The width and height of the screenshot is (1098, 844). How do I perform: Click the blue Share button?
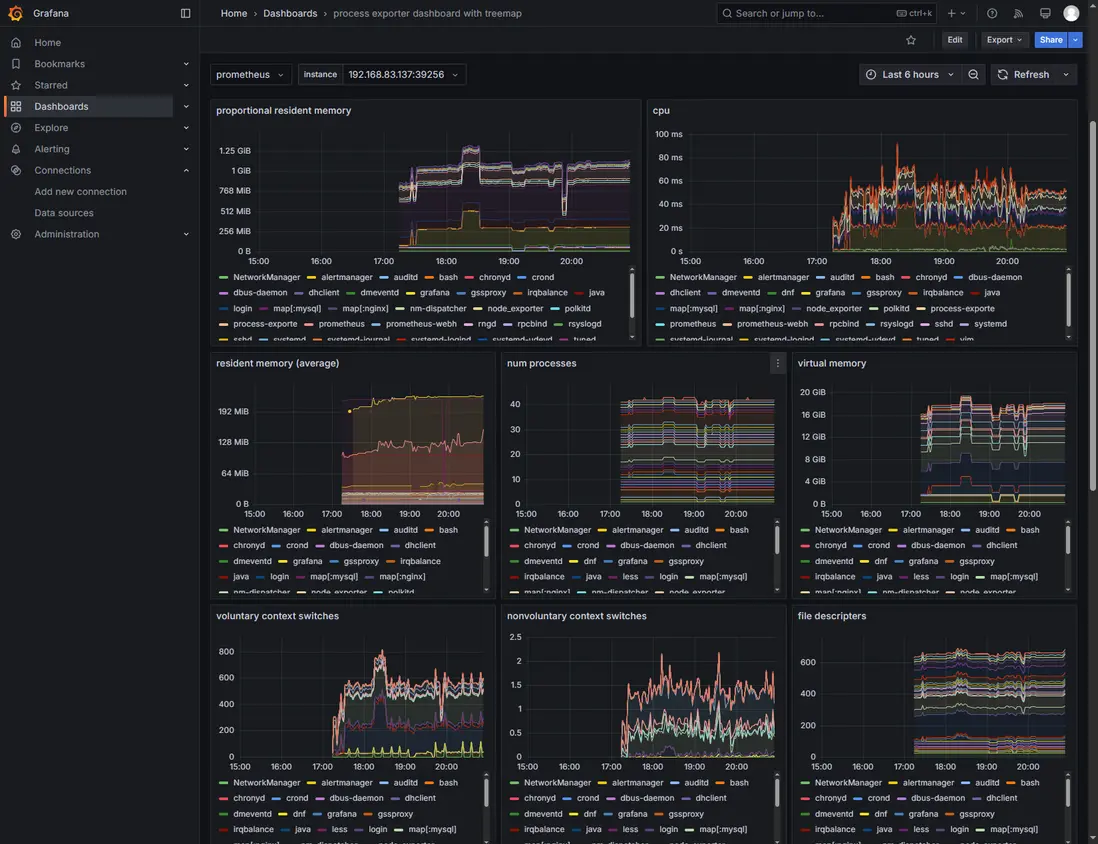[x=1050, y=40]
